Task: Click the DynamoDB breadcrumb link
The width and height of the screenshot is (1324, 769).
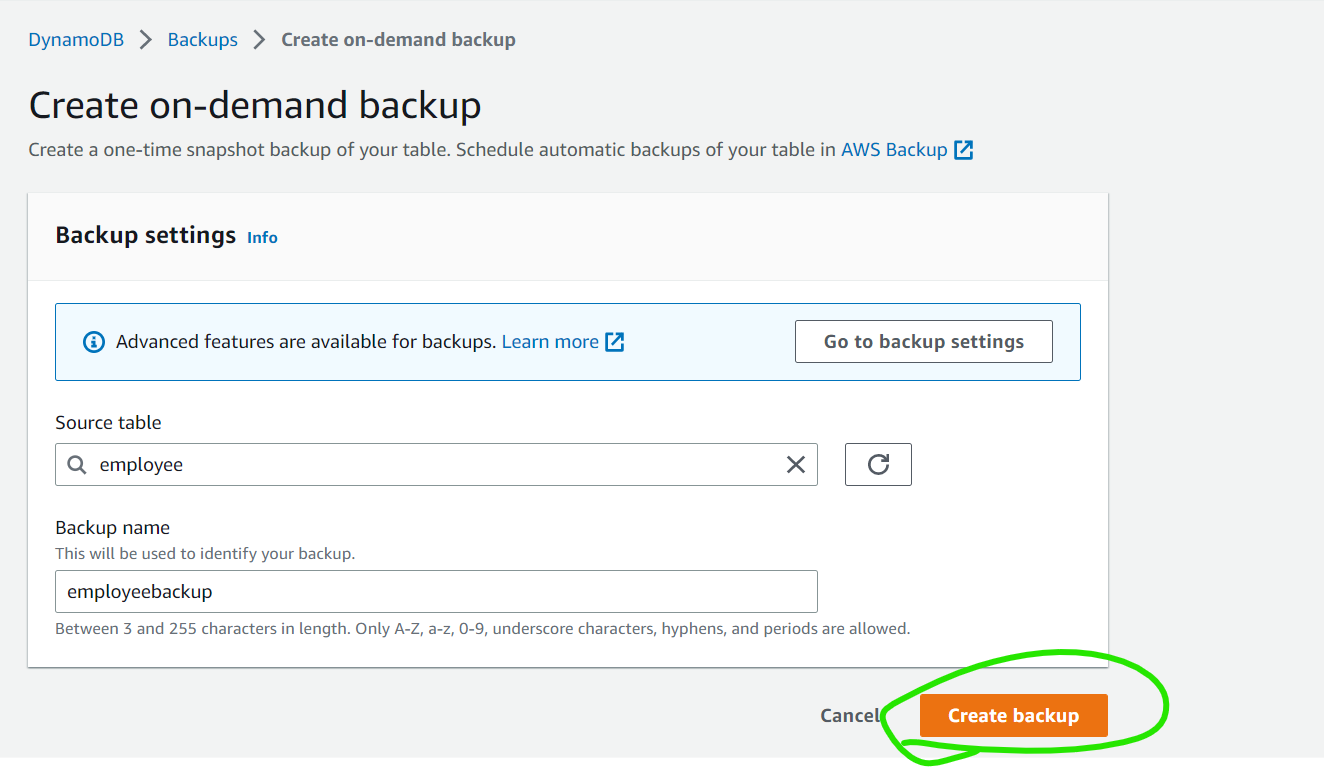Action: pyautogui.click(x=76, y=40)
